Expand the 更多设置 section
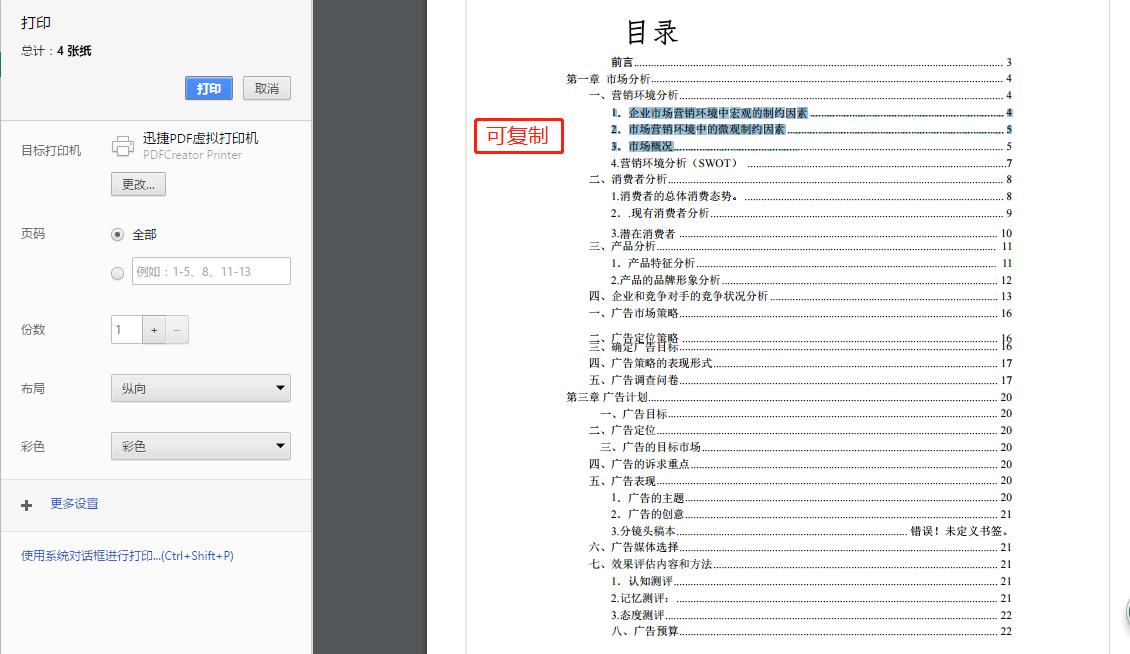Viewport: 1130px width, 654px height. pyautogui.click(x=72, y=504)
